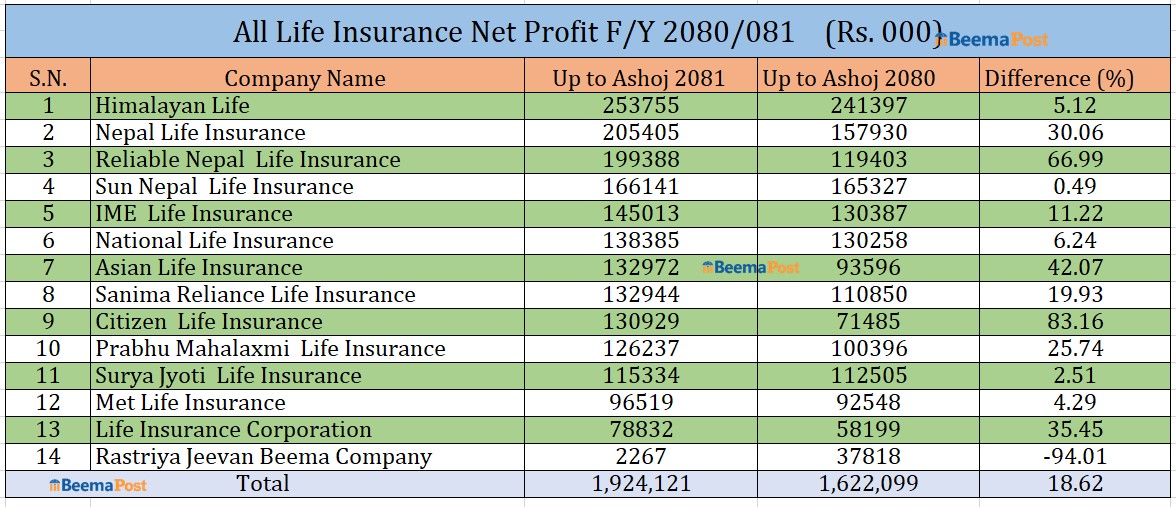Click the 'S.N.' header cell
This screenshot has width=1176, height=507.
[x=48, y=78]
